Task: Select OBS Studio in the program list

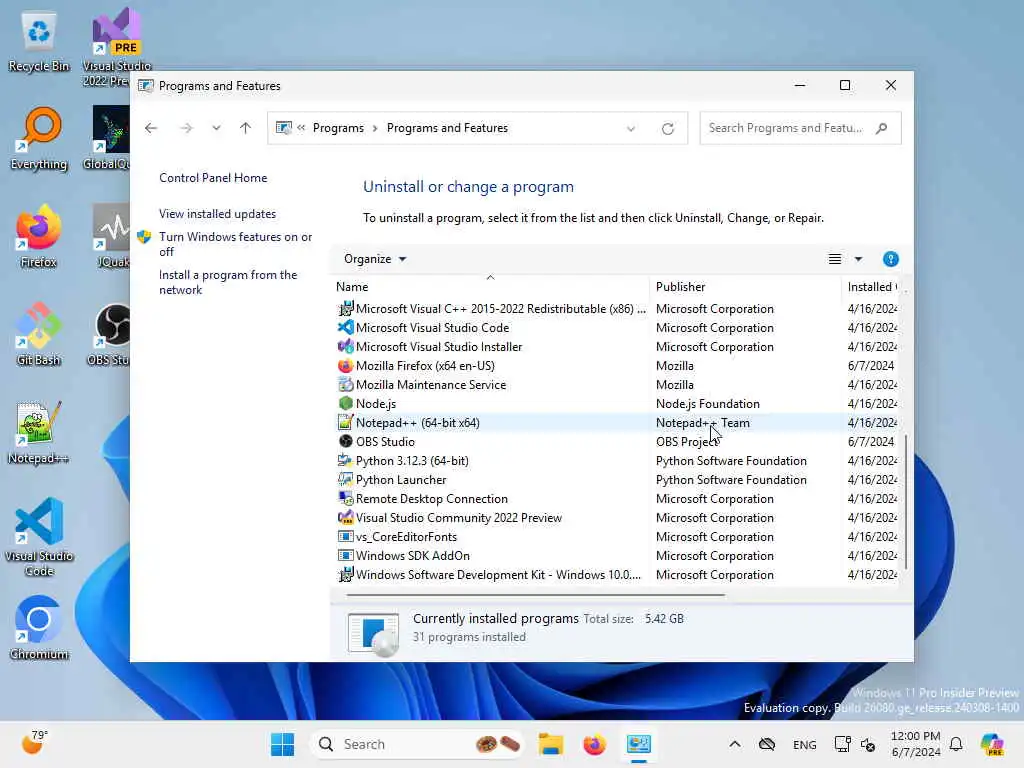Action: 616,441
